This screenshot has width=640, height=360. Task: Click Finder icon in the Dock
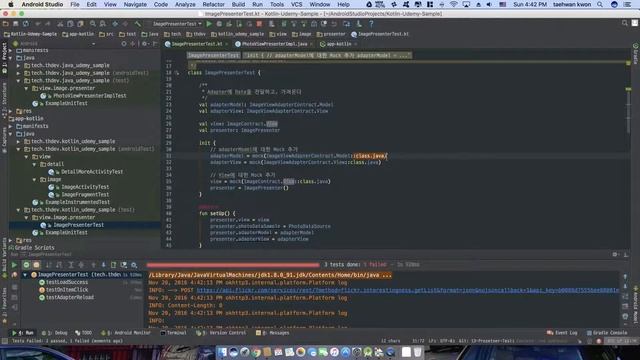point(222,352)
